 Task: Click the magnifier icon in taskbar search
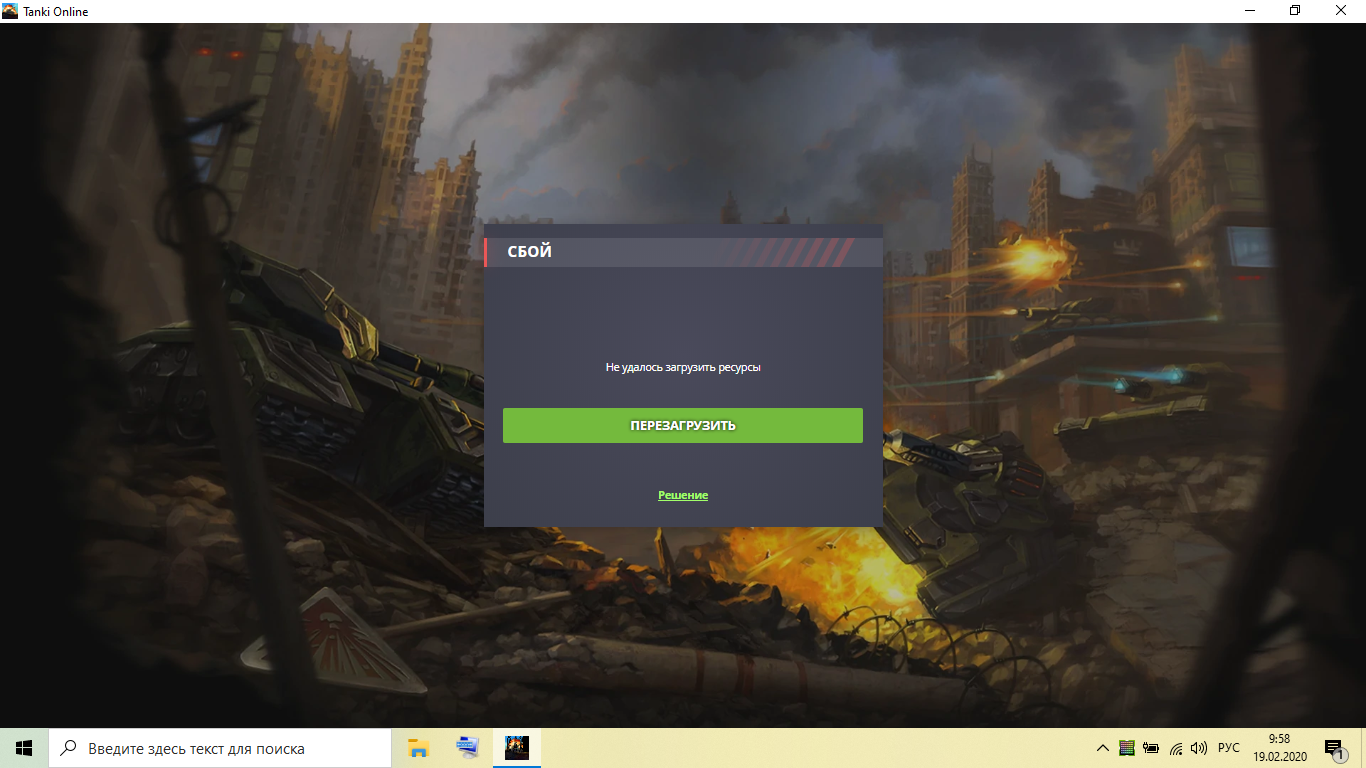pyautogui.click(x=69, y=748)
